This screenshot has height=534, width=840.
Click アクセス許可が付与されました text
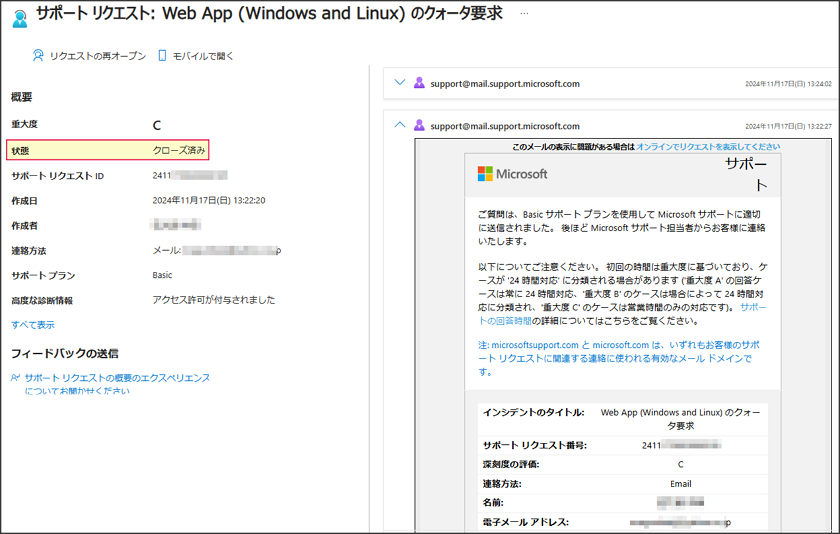(x=214, y=300)
